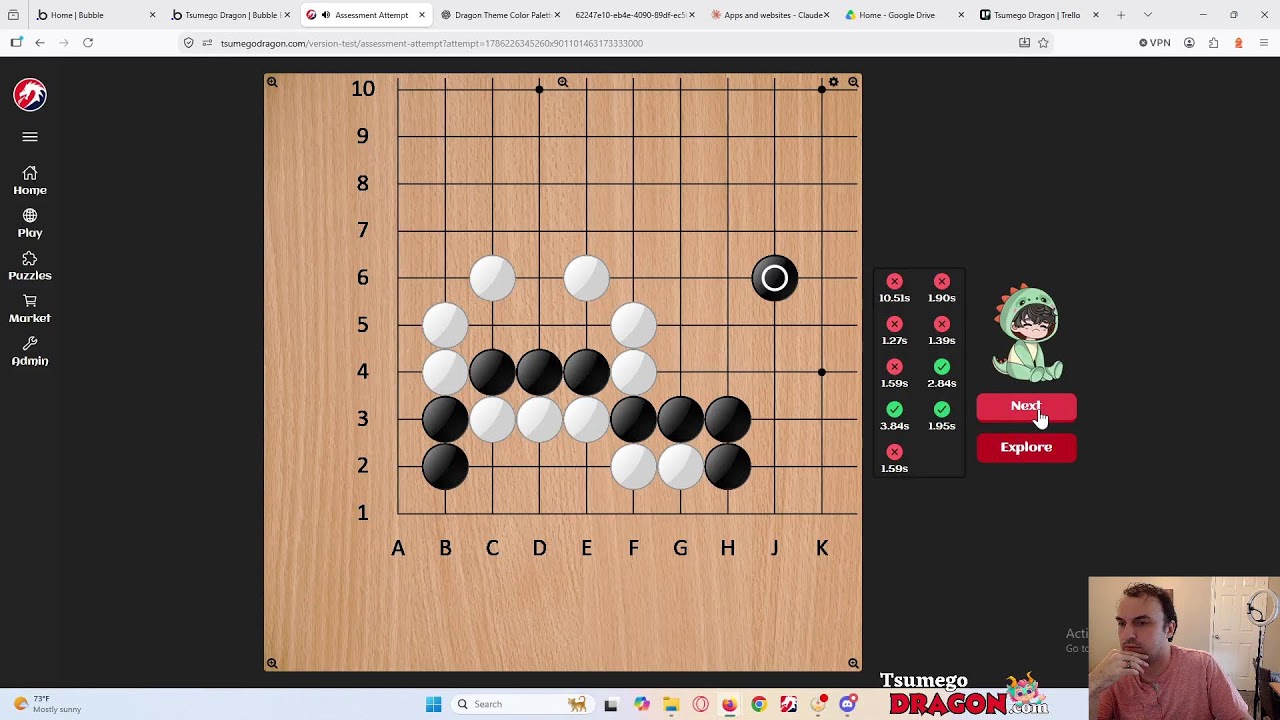Close the Home - Google Drive tab
The width and height of the screenshot is (1280, 720).
tap(961, 15)
